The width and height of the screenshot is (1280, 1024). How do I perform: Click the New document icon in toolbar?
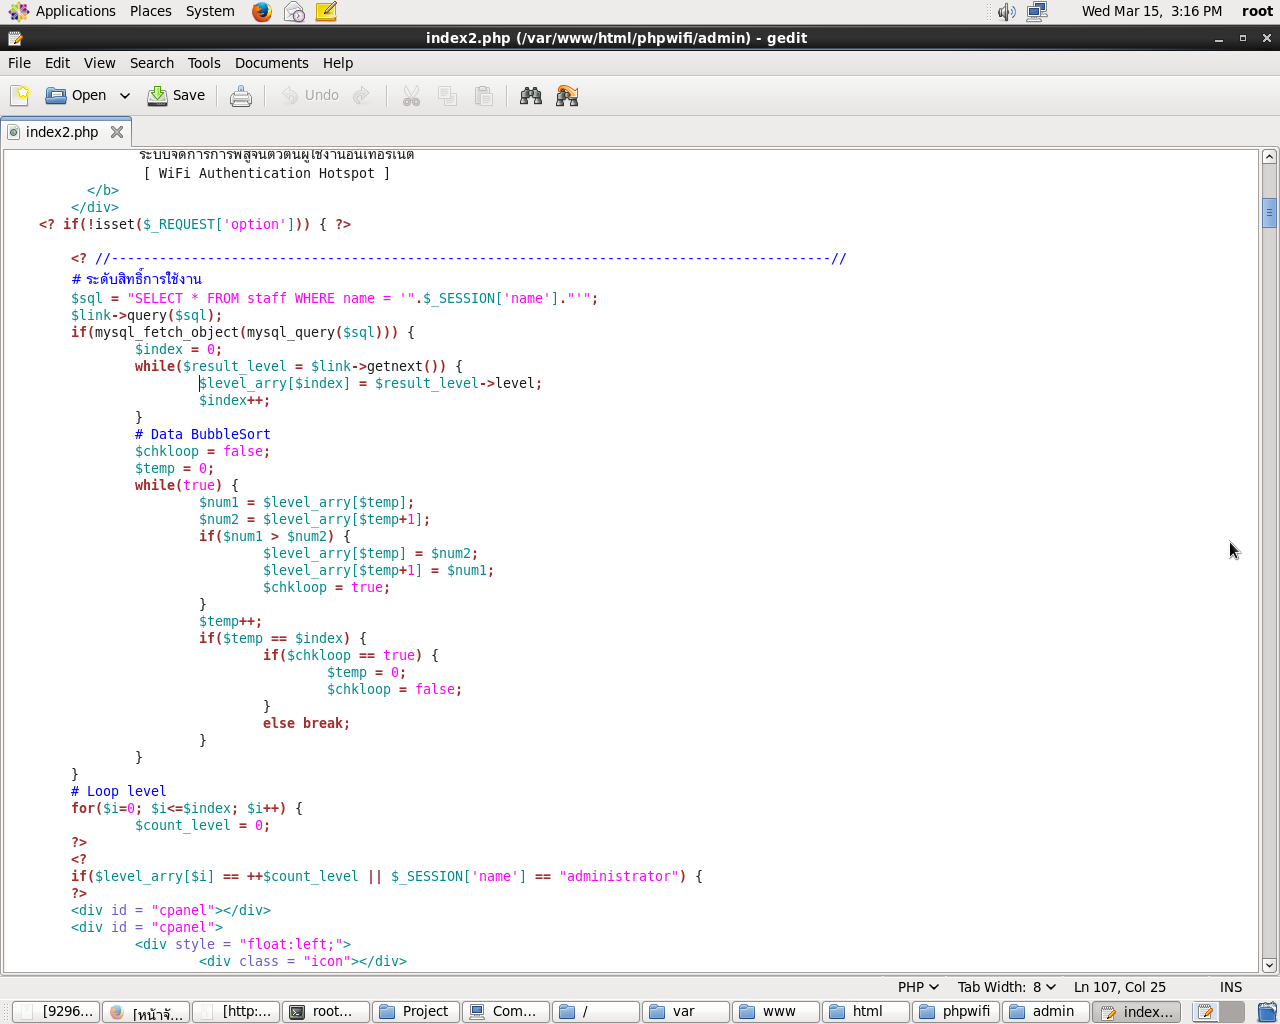20,95
